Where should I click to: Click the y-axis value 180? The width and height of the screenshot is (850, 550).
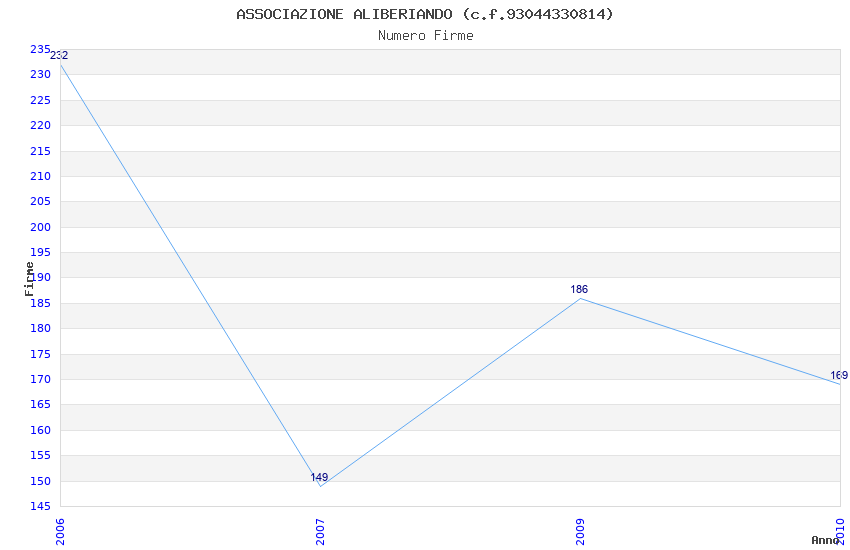pyautogui.click(x=40, y=328)
